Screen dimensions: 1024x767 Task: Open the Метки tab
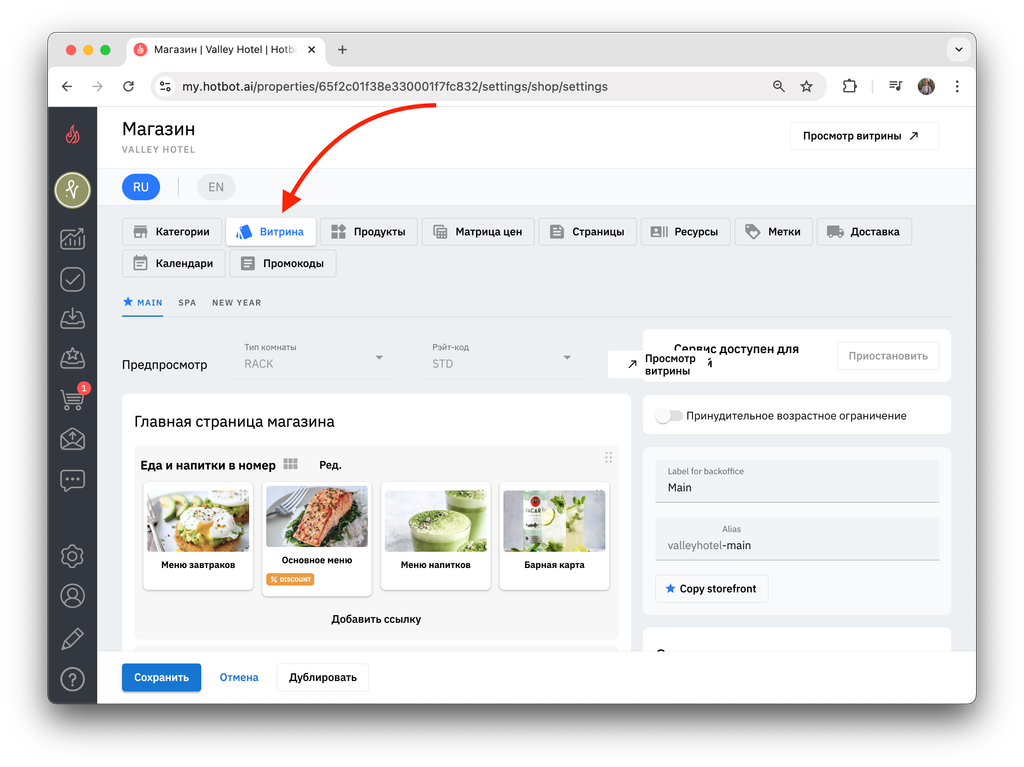coord(773,232)
